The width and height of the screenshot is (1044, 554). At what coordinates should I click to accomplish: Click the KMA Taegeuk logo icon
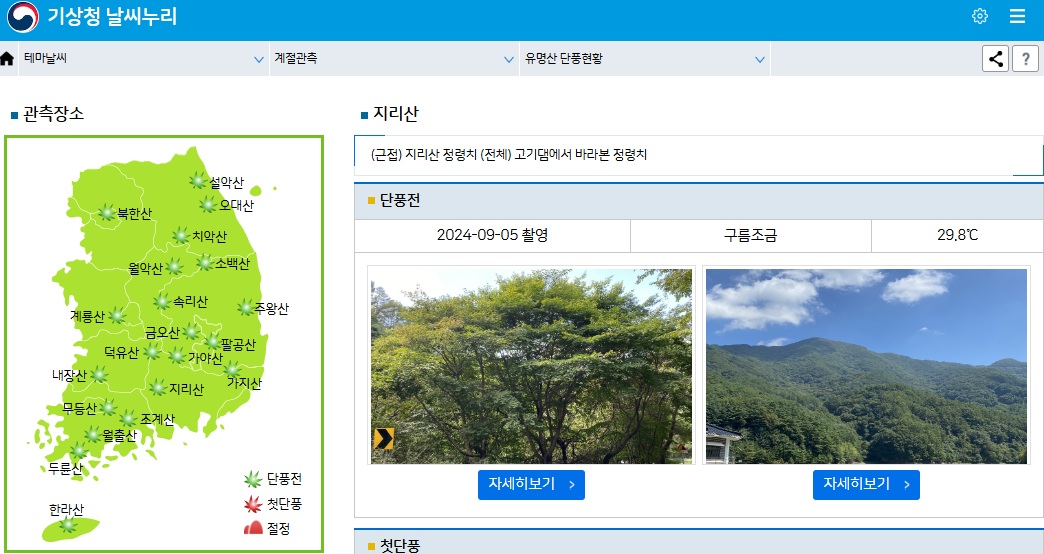(23, 17)
